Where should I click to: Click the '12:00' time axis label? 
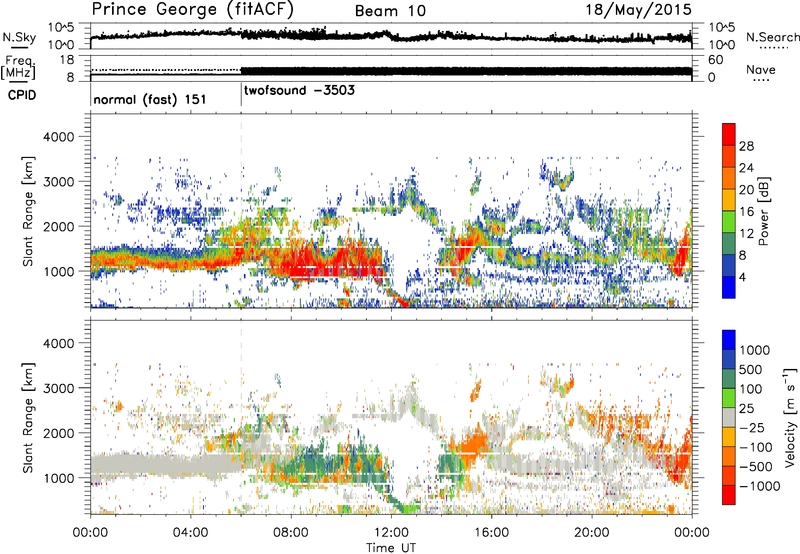(391, 533)
